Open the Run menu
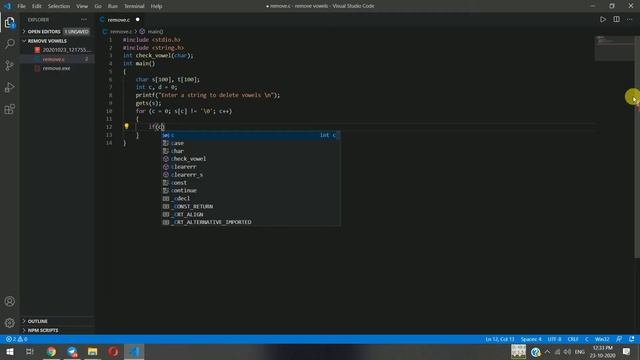 coord(113,6)
